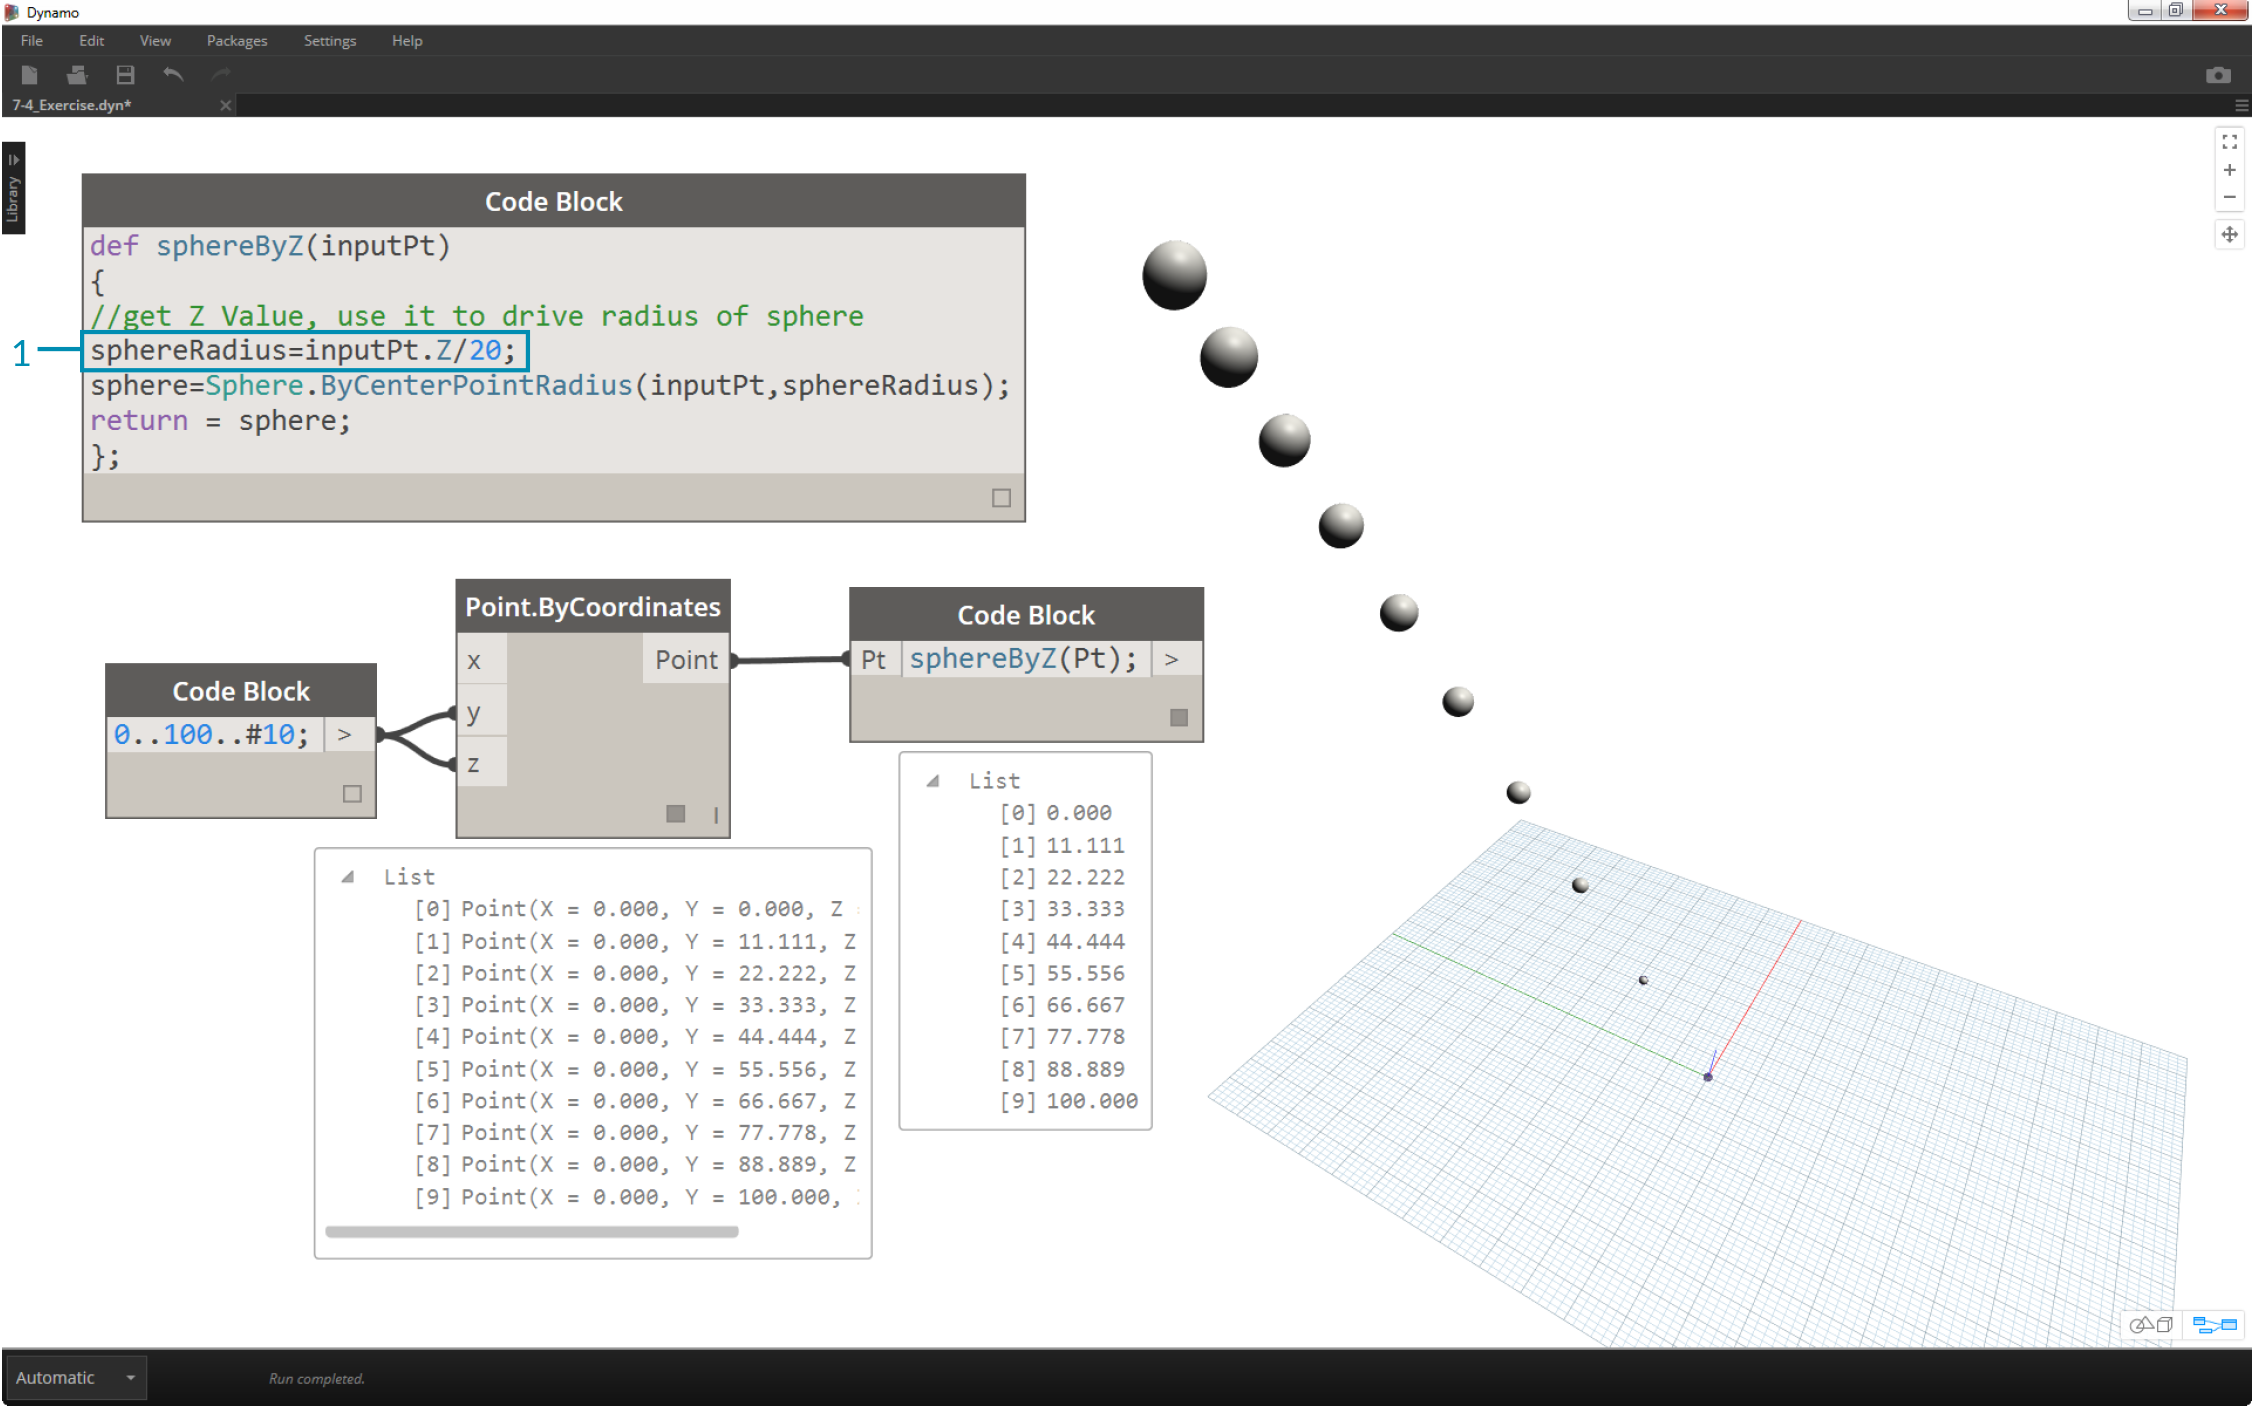
Task: Click the 0..100..#10; code text
Action: coord(211,735)
